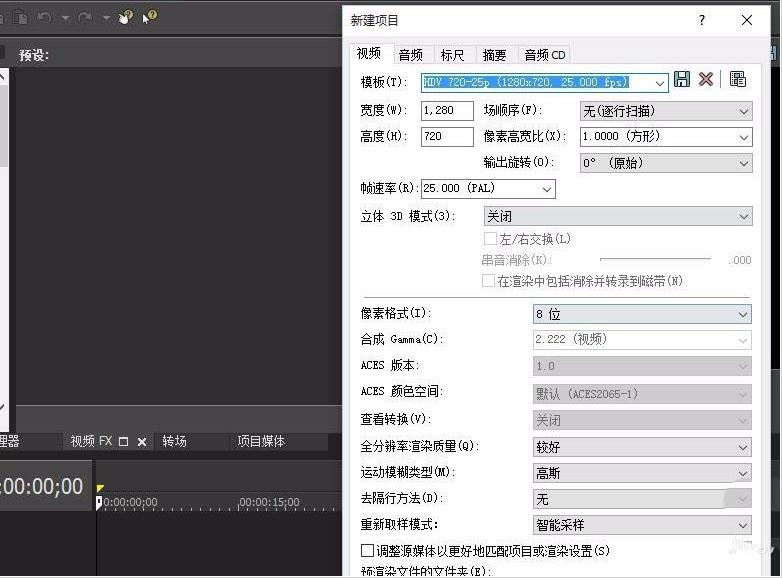Viewport: 782px width, 578px height.
Task: Expand the 帧速率 frame rate dropdown
Action: point(547,189)
